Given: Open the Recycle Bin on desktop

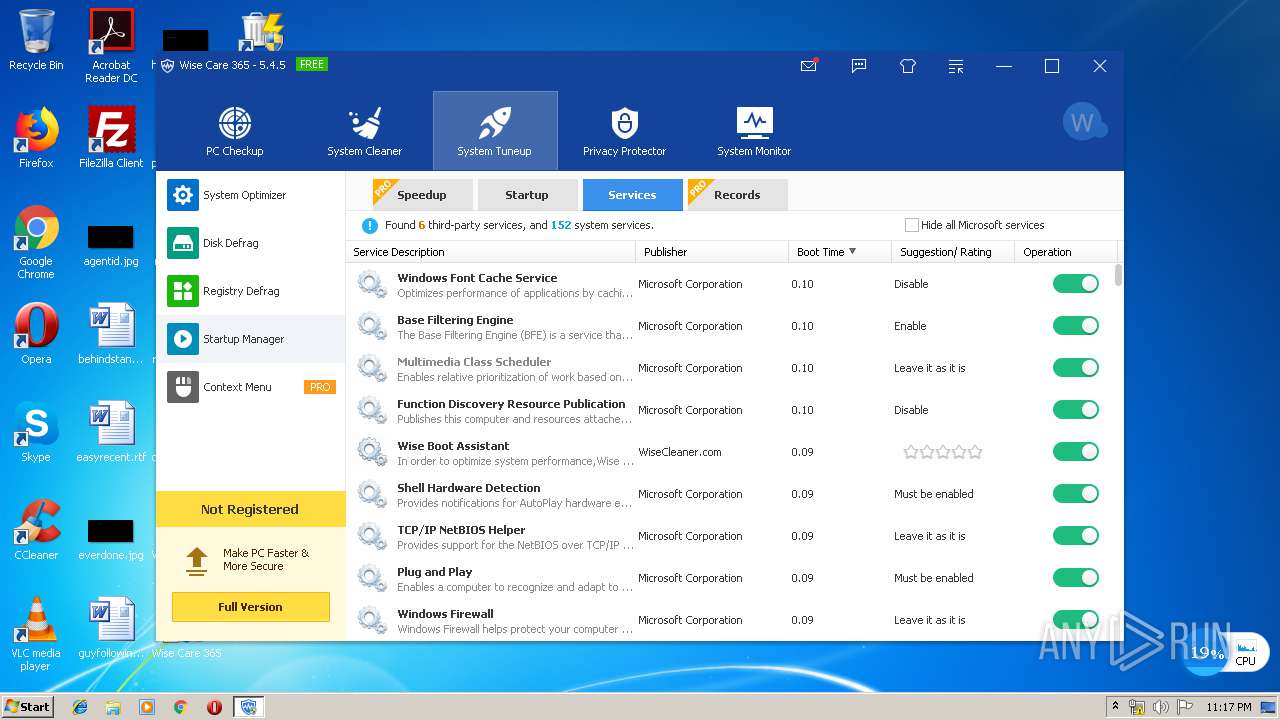Looking at the screenshot, I should [x=36, y=40].
